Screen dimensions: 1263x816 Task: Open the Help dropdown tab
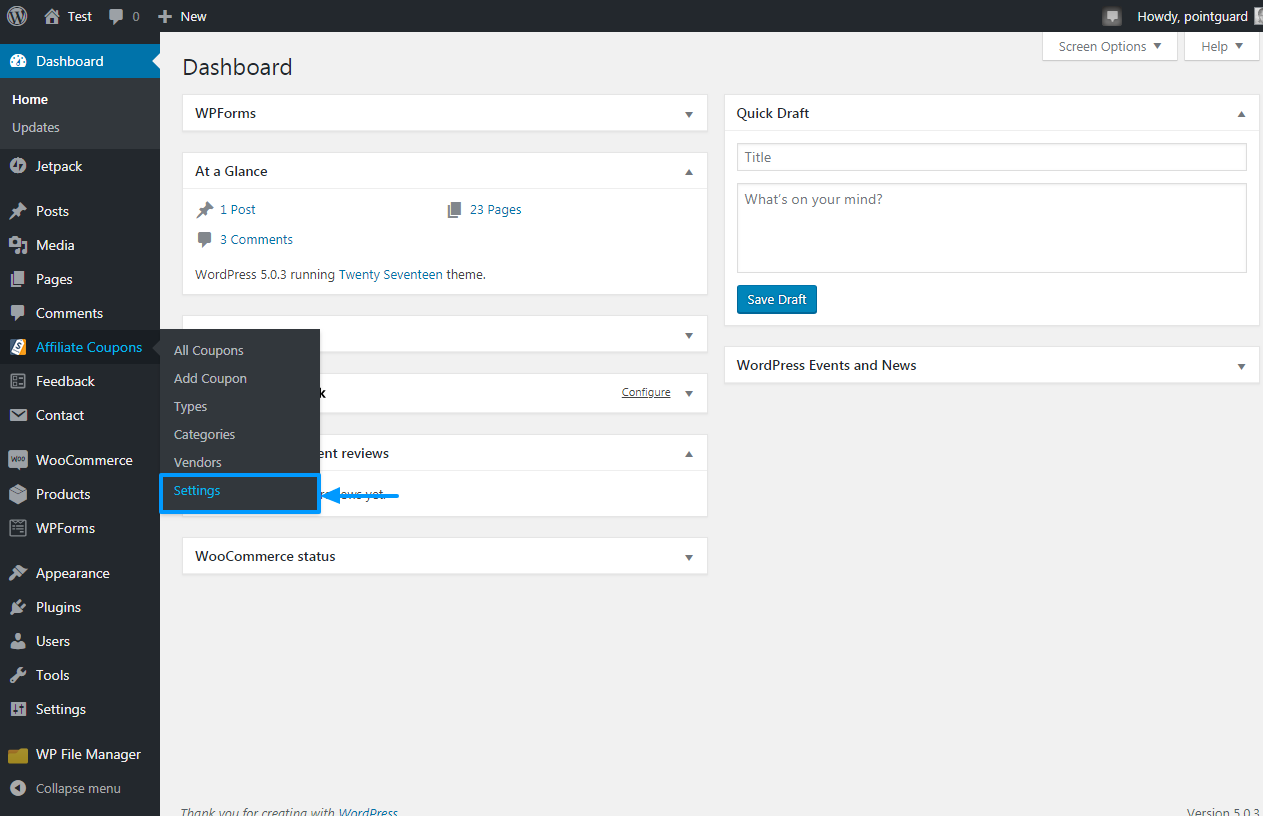click(x=1222, y=46)
